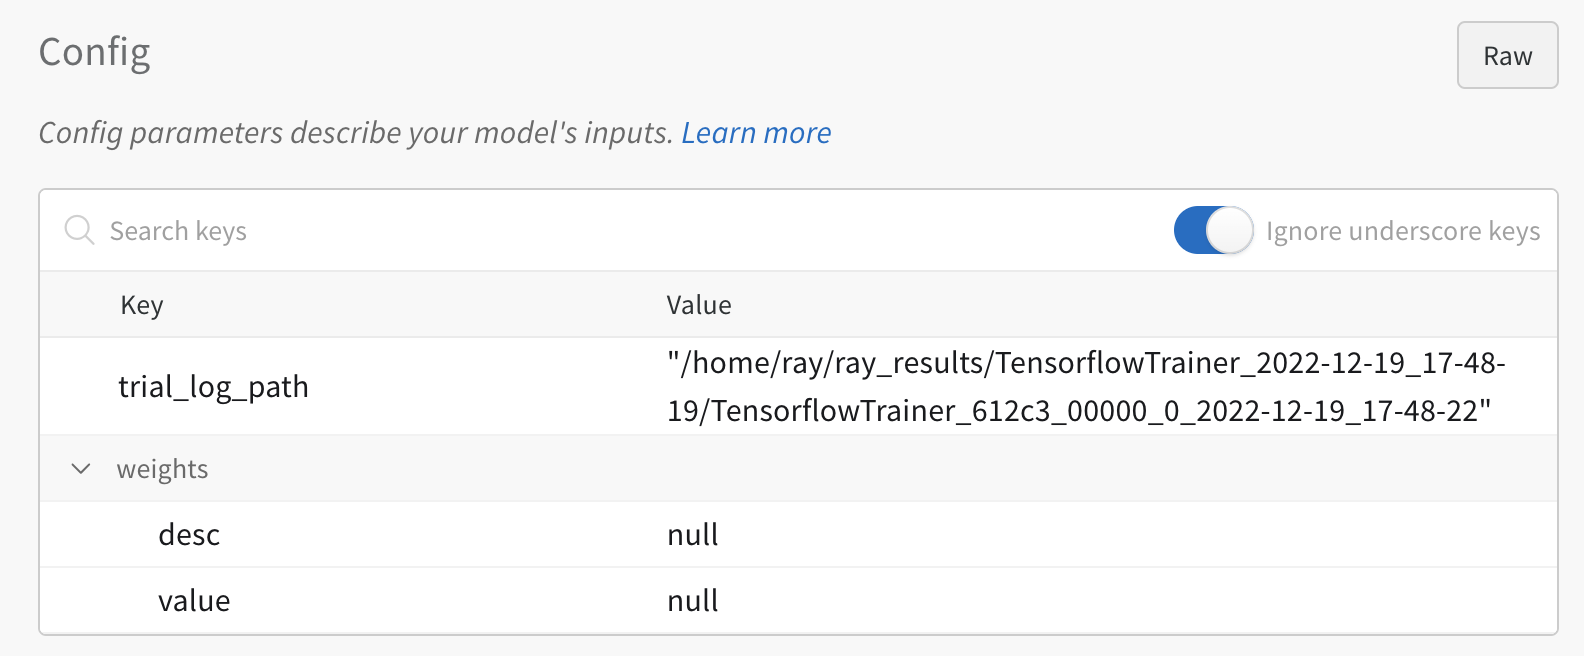Open the Learn more link
Image resolution: width=1584 pixels, height=656 pixels.
756,132
